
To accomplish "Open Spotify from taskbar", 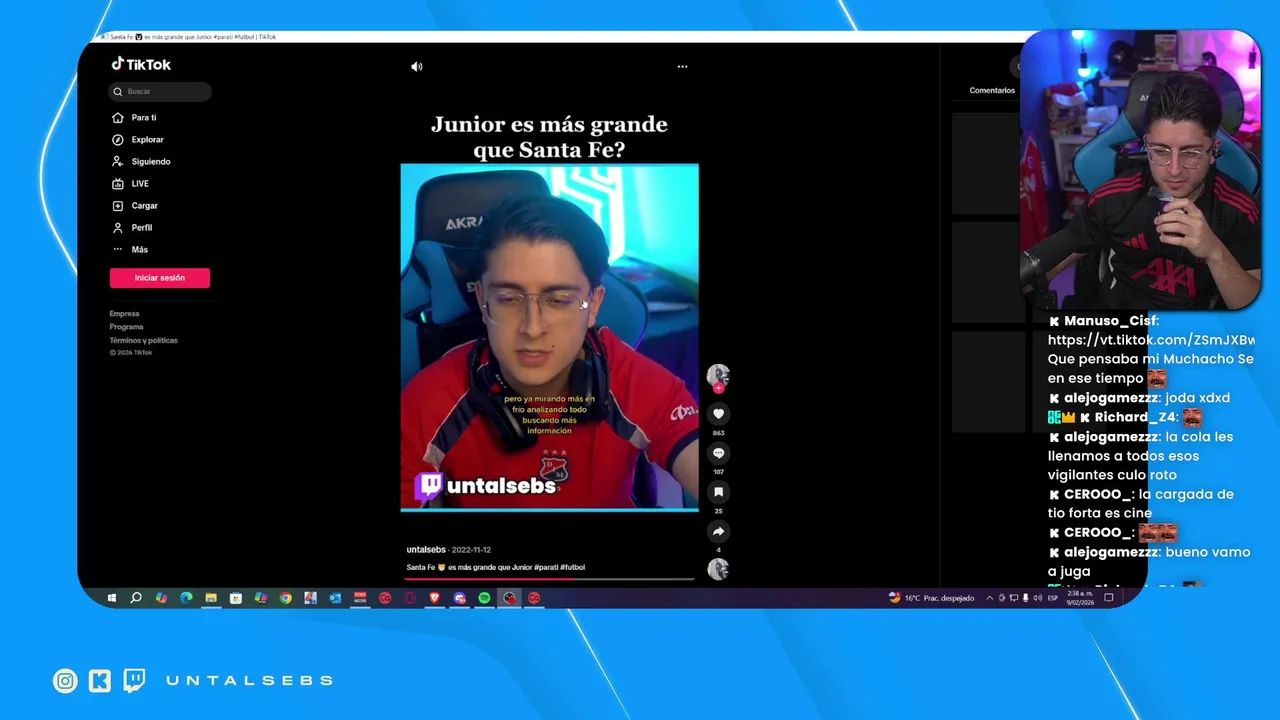I will (x=484, y=598).
